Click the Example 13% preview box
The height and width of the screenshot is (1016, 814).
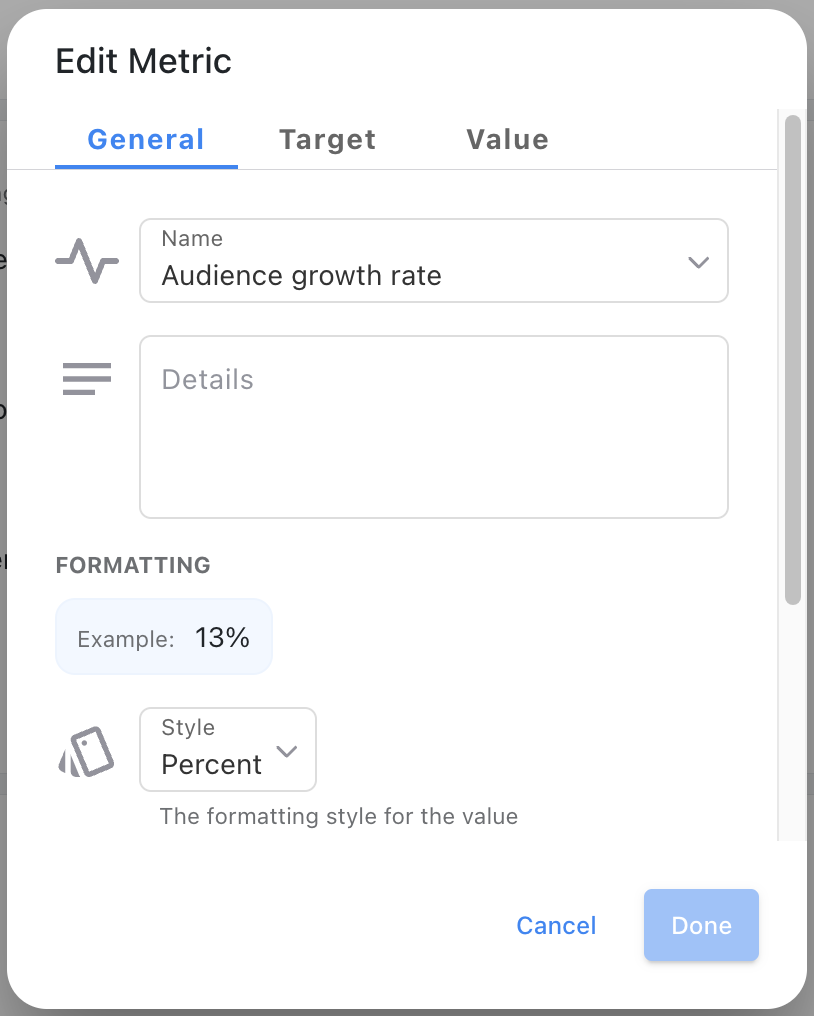164,637
